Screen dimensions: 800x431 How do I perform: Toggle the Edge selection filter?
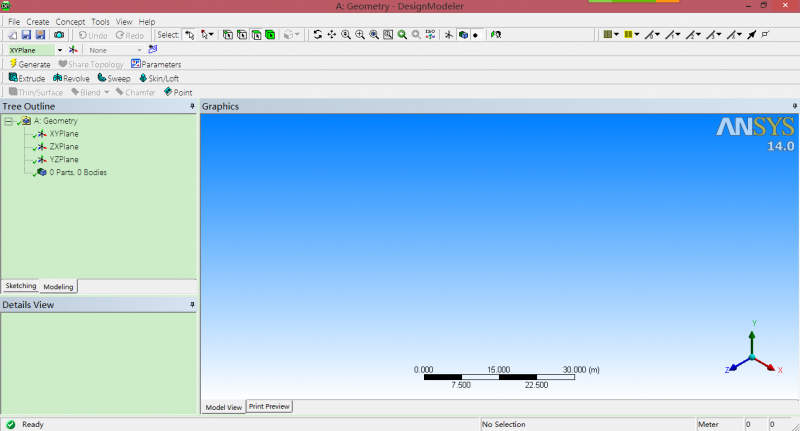click(x=242, y=35)
